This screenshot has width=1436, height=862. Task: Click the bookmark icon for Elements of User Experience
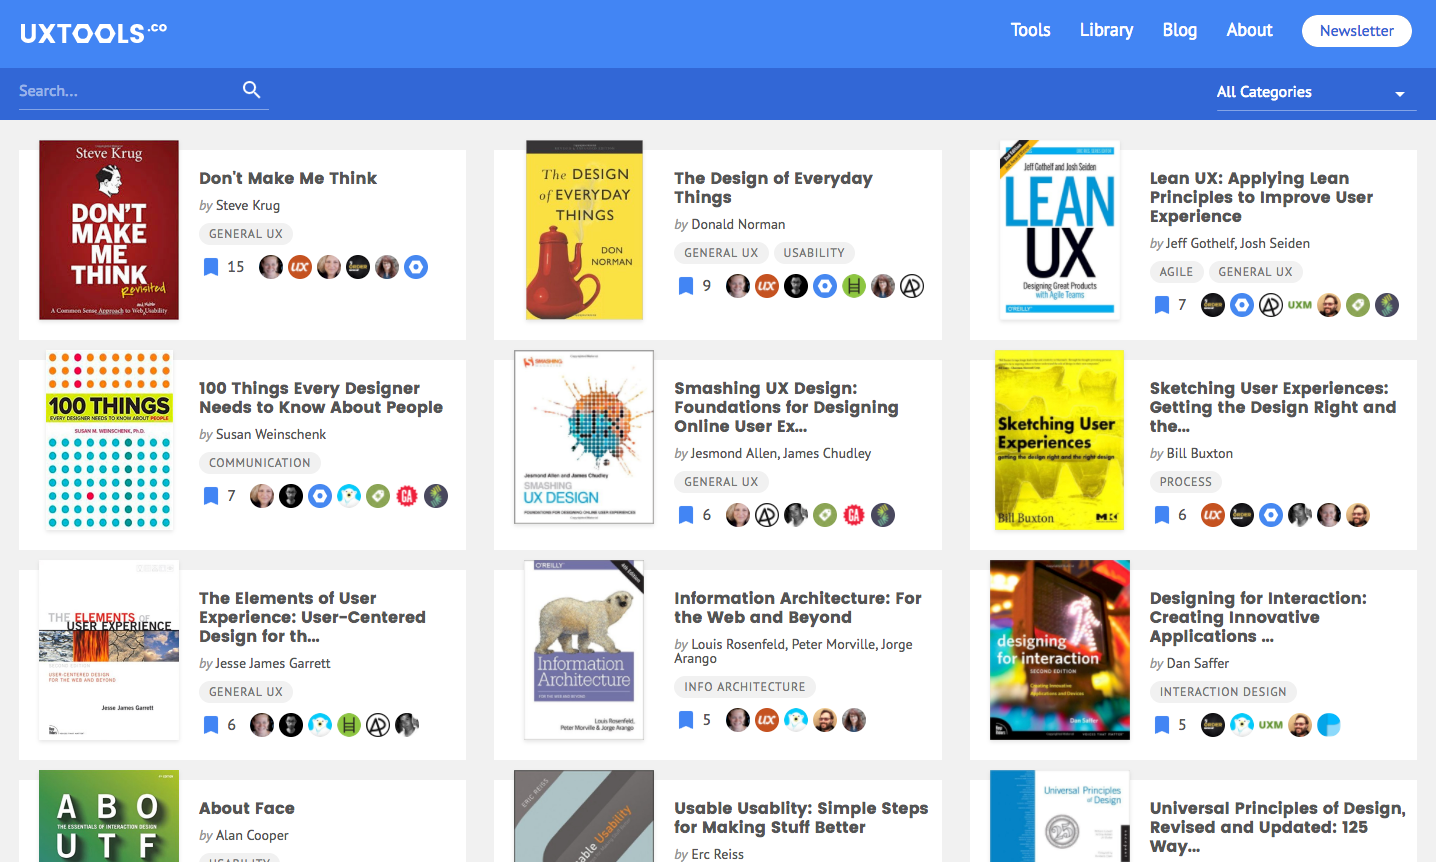pos(211,725)
